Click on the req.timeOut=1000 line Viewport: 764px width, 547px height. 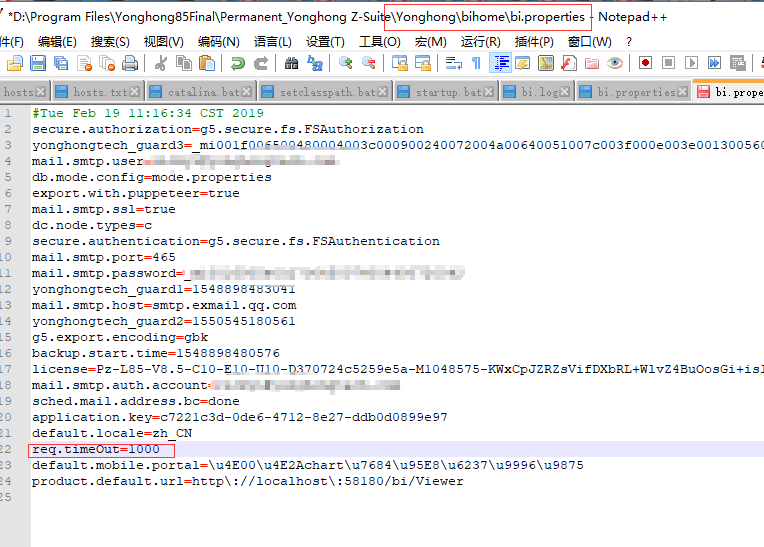tap(96, 449)
